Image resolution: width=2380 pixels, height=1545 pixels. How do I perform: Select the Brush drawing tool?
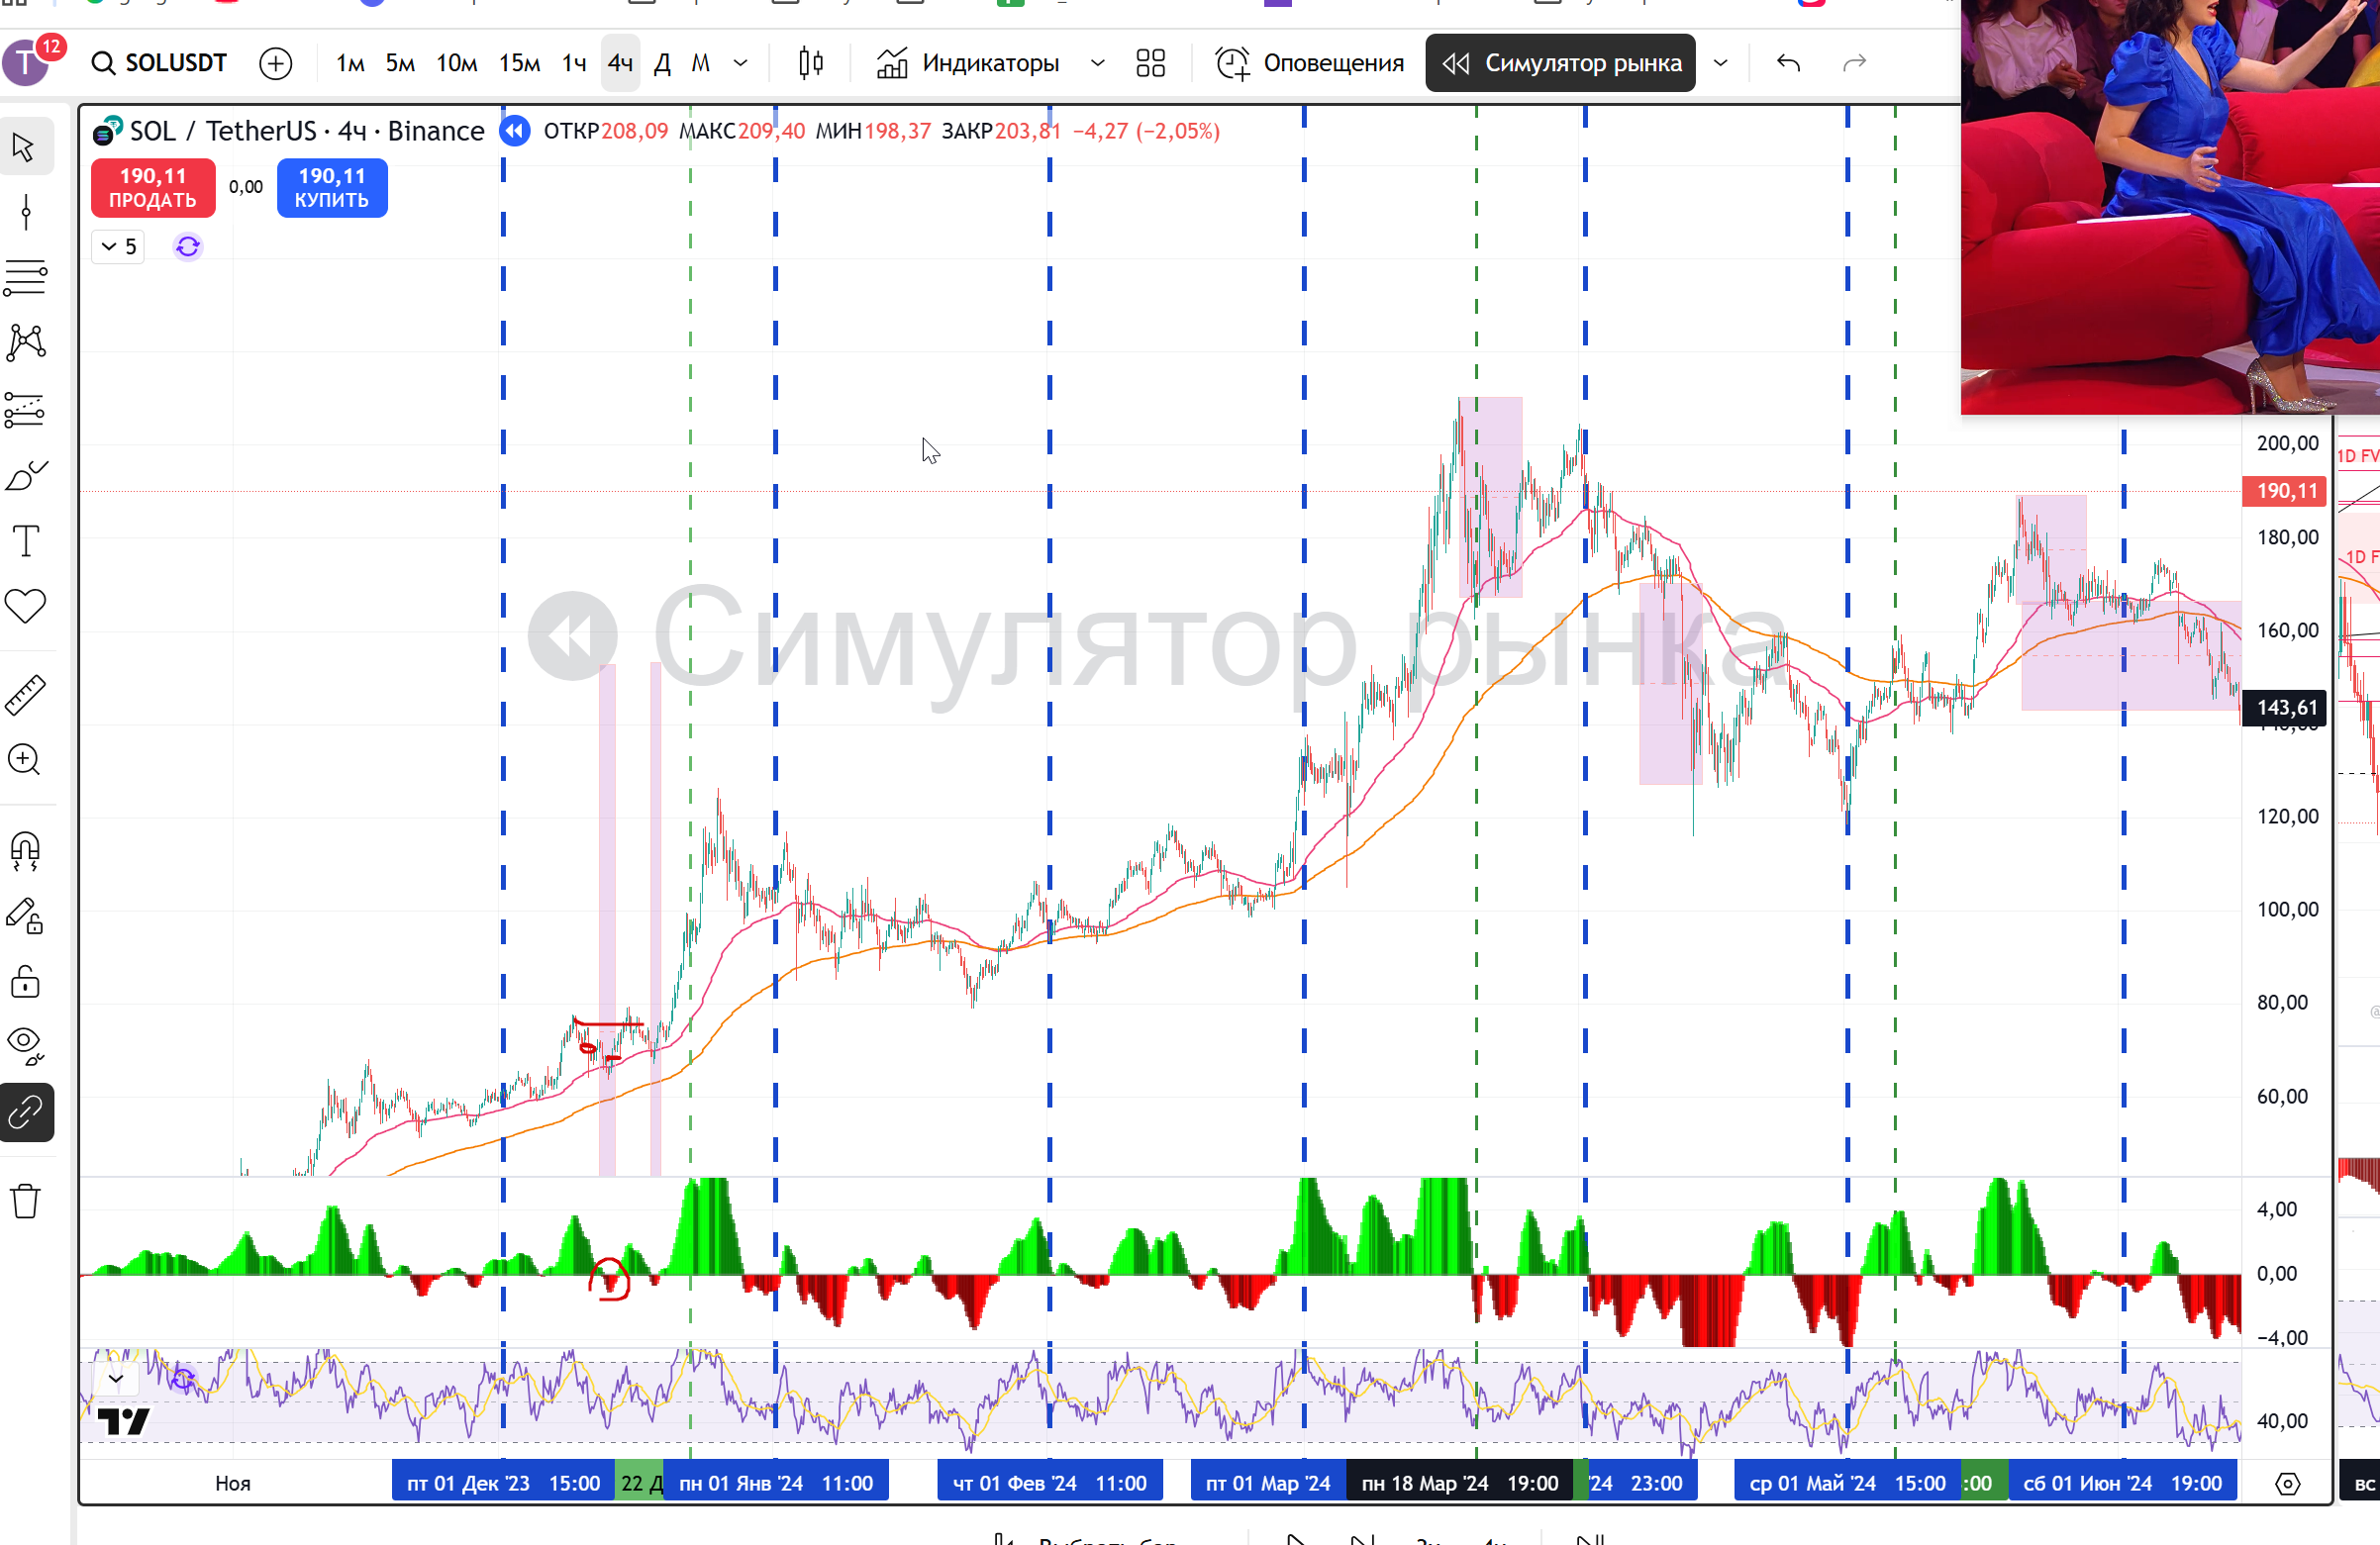(26, 475)
